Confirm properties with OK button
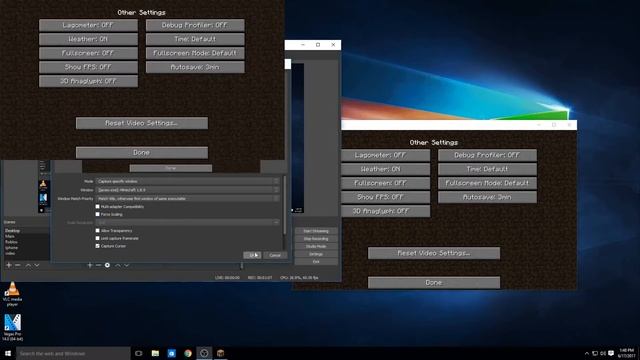 [x=252, y=255]
